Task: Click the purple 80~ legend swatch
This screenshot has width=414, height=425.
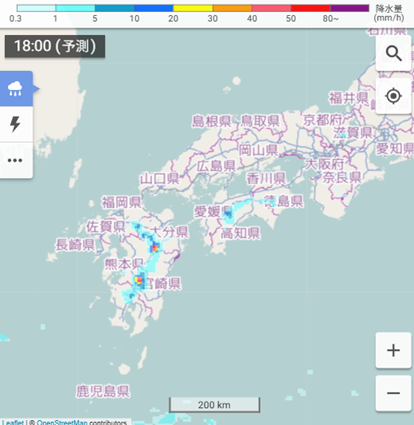Action: pos(349,8)
